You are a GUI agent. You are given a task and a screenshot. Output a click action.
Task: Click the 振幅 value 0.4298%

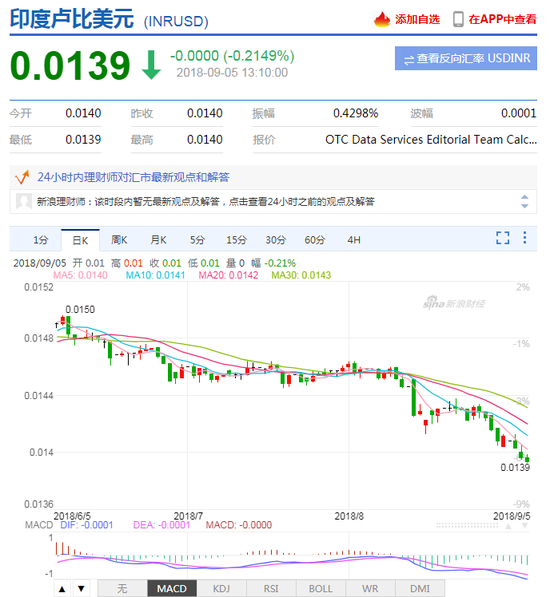coord(356,113)
